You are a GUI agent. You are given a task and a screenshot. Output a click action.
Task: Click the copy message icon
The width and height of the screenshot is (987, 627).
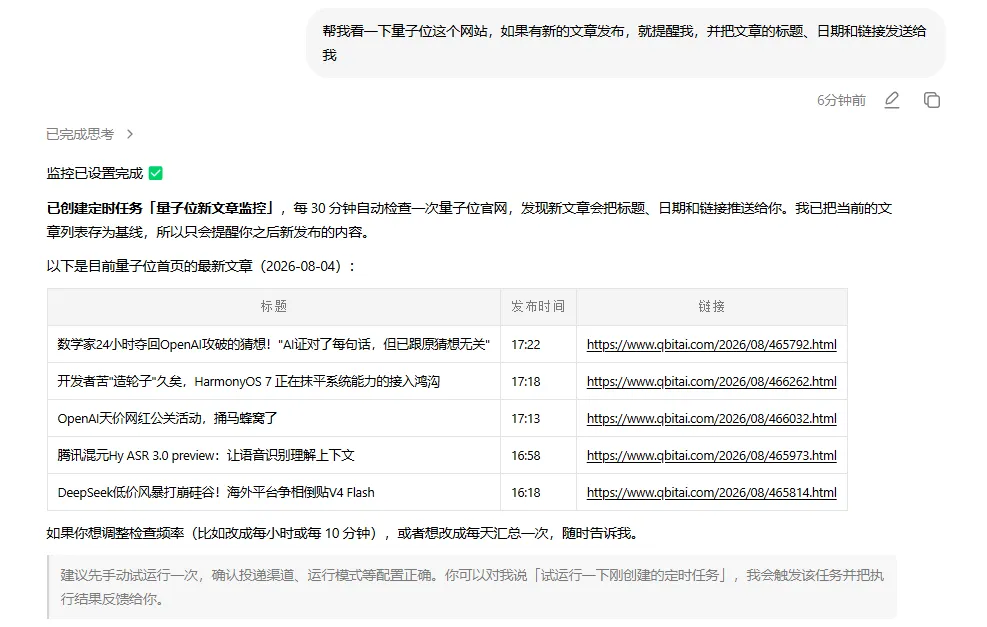coord(932,100)
